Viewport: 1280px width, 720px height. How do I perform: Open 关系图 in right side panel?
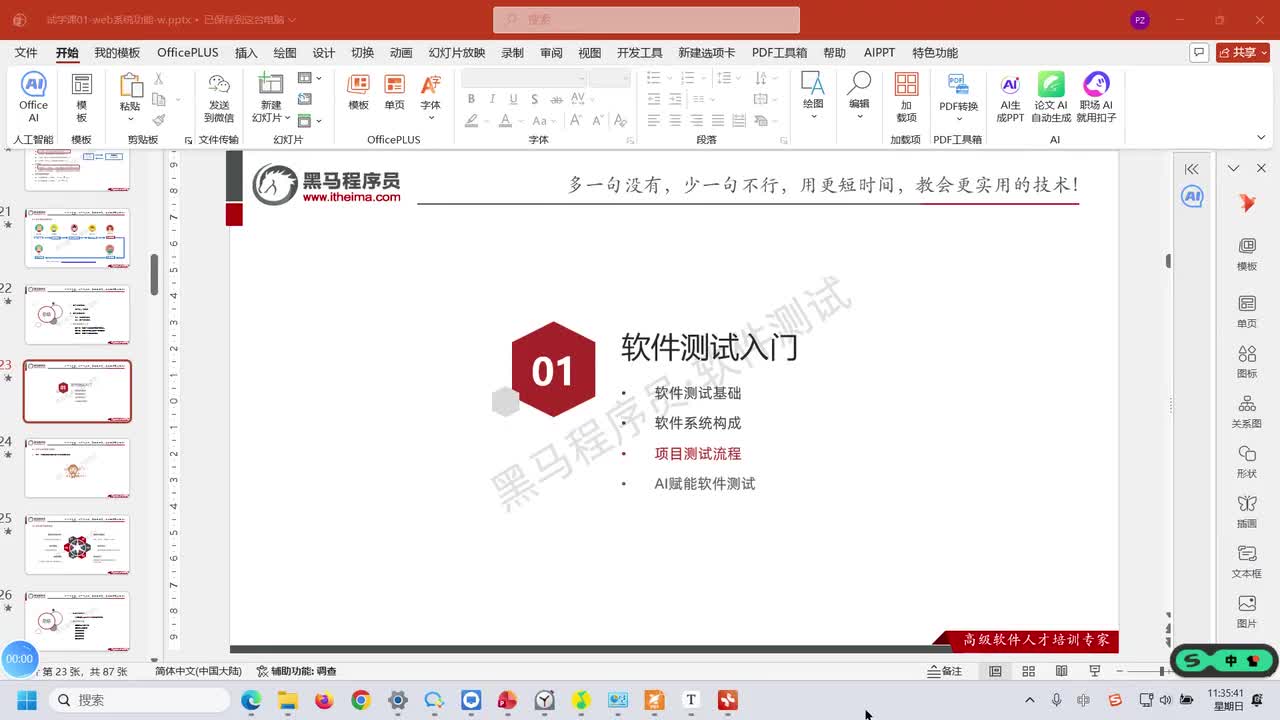click(1247, 412)
